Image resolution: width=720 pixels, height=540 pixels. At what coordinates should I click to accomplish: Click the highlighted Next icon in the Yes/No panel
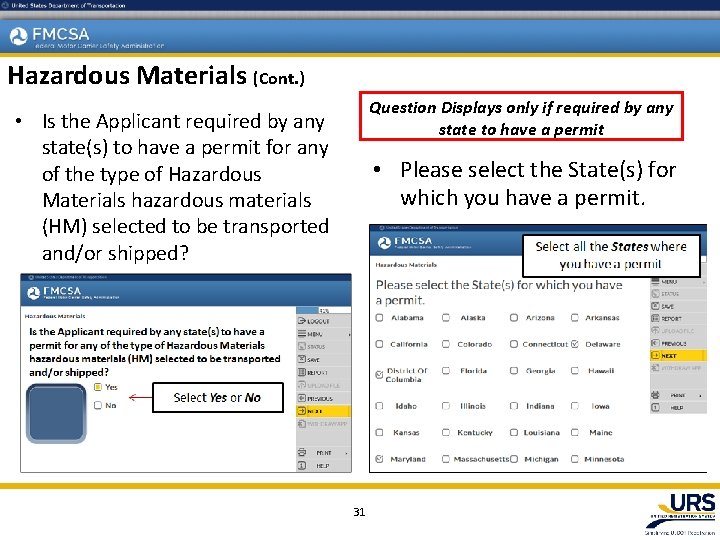click(x=302, y=411)
